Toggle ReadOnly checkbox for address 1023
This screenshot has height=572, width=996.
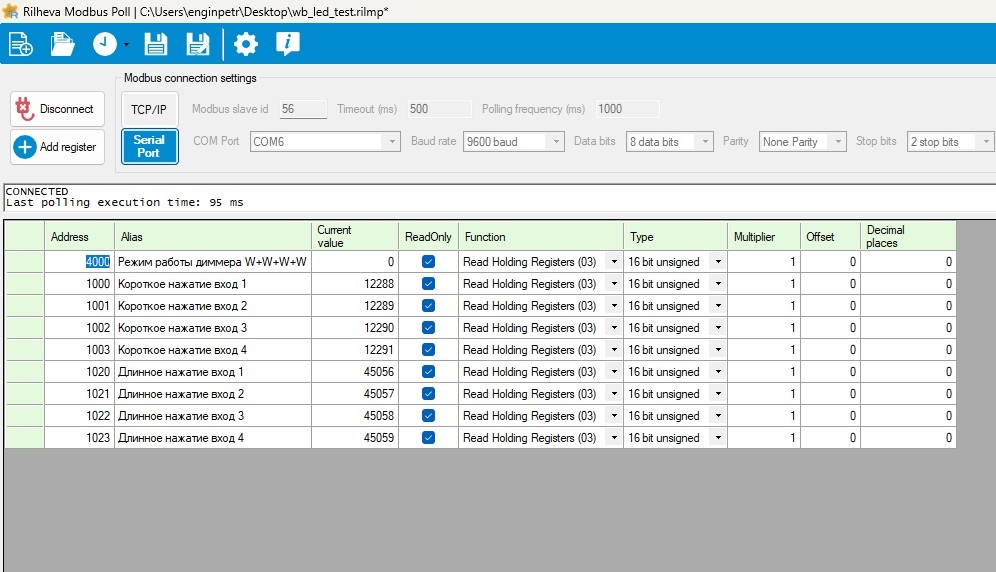pyautogui.click(x=428, y=438)
